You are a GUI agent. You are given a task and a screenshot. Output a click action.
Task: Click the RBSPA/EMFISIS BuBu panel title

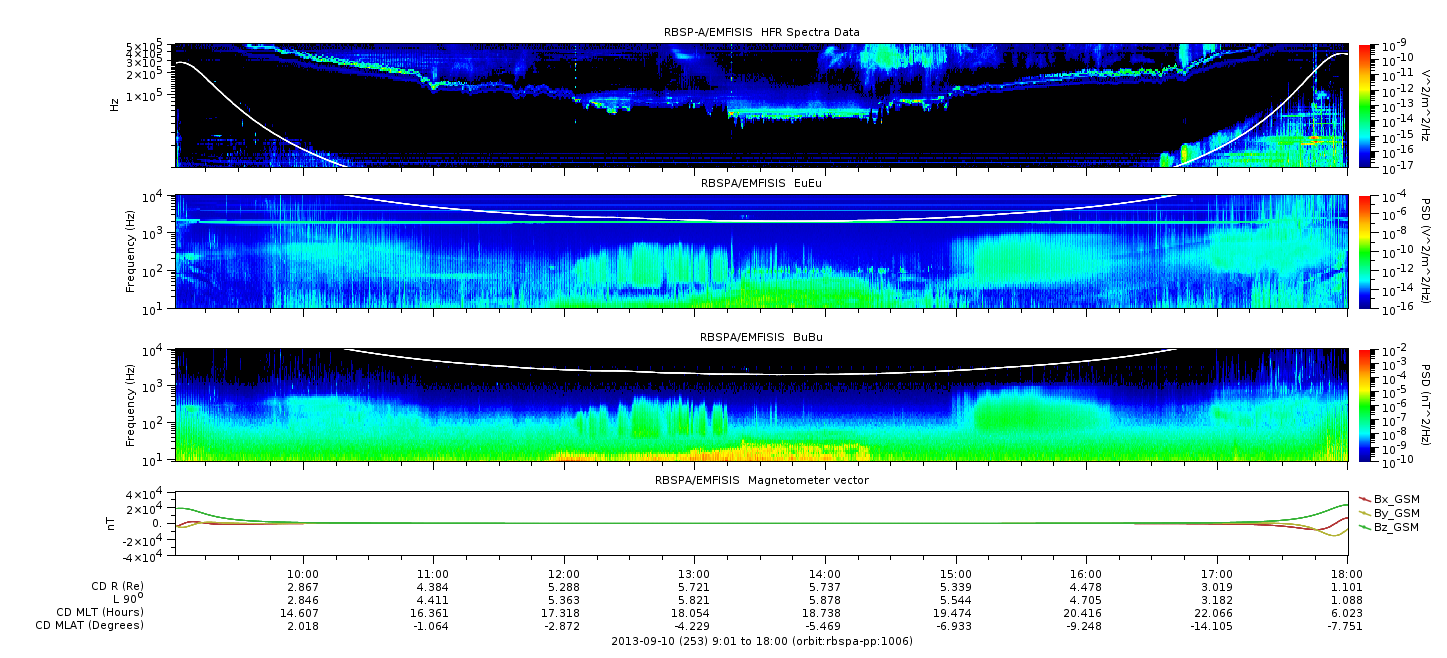(761, 338)
